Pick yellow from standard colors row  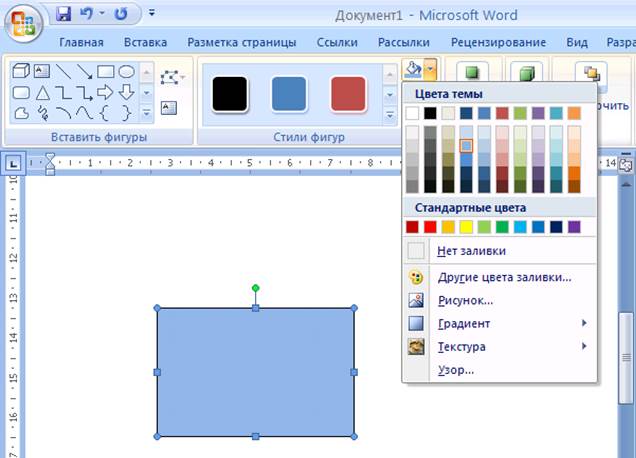coord(467,227)
